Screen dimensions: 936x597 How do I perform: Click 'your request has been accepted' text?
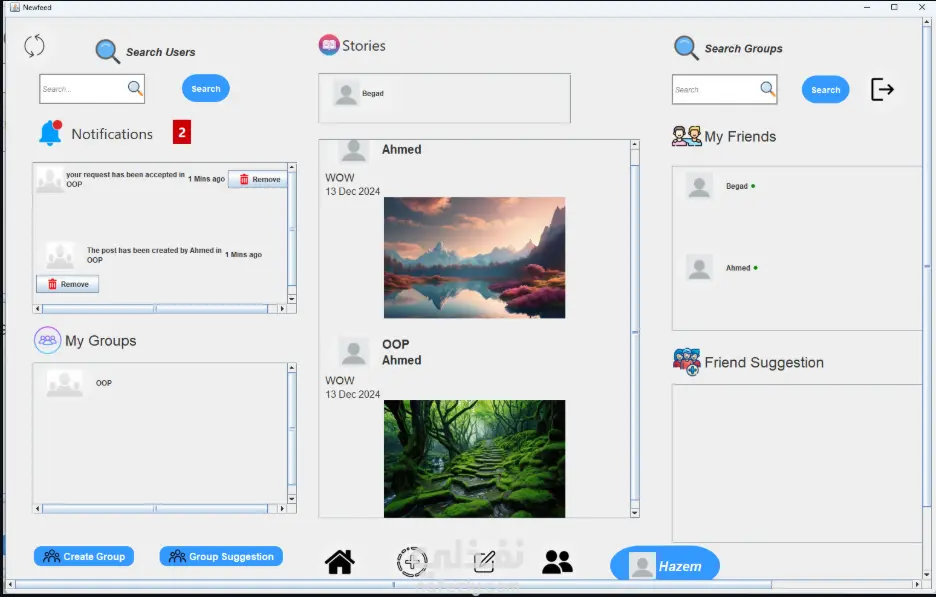point(125,179)
